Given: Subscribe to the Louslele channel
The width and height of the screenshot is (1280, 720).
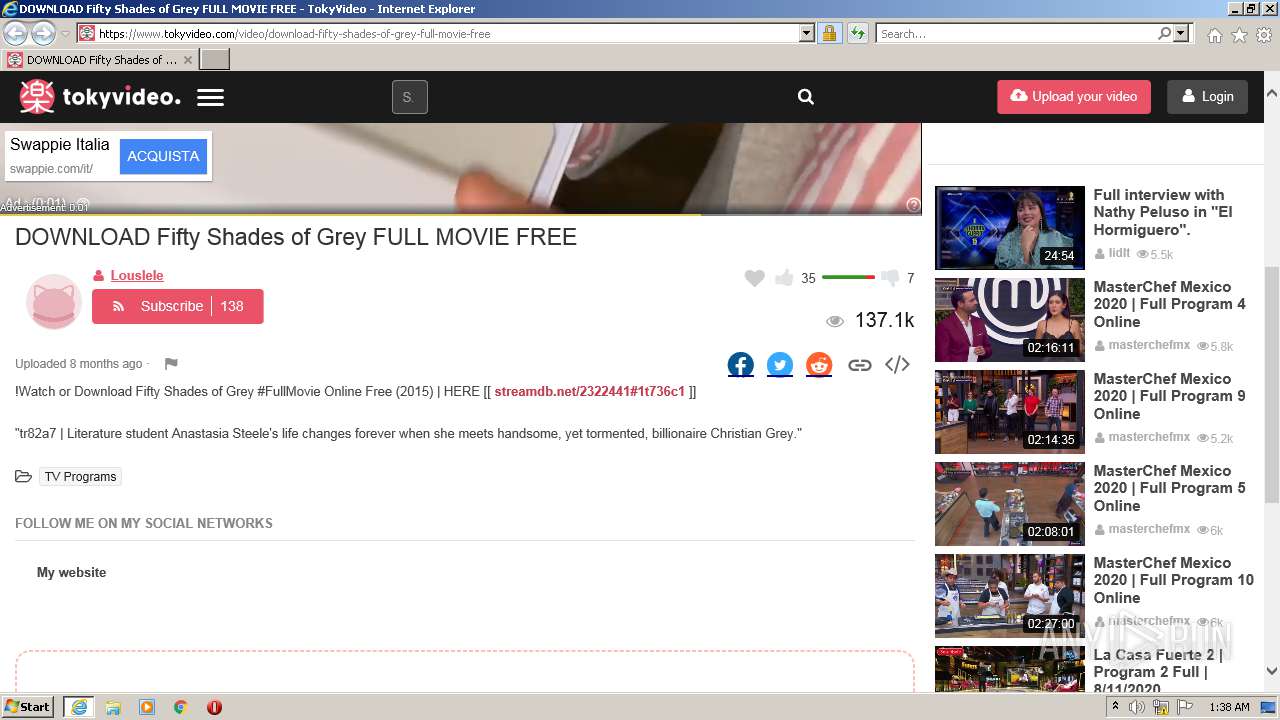Looking at the screenshot, I should [178, 306].
